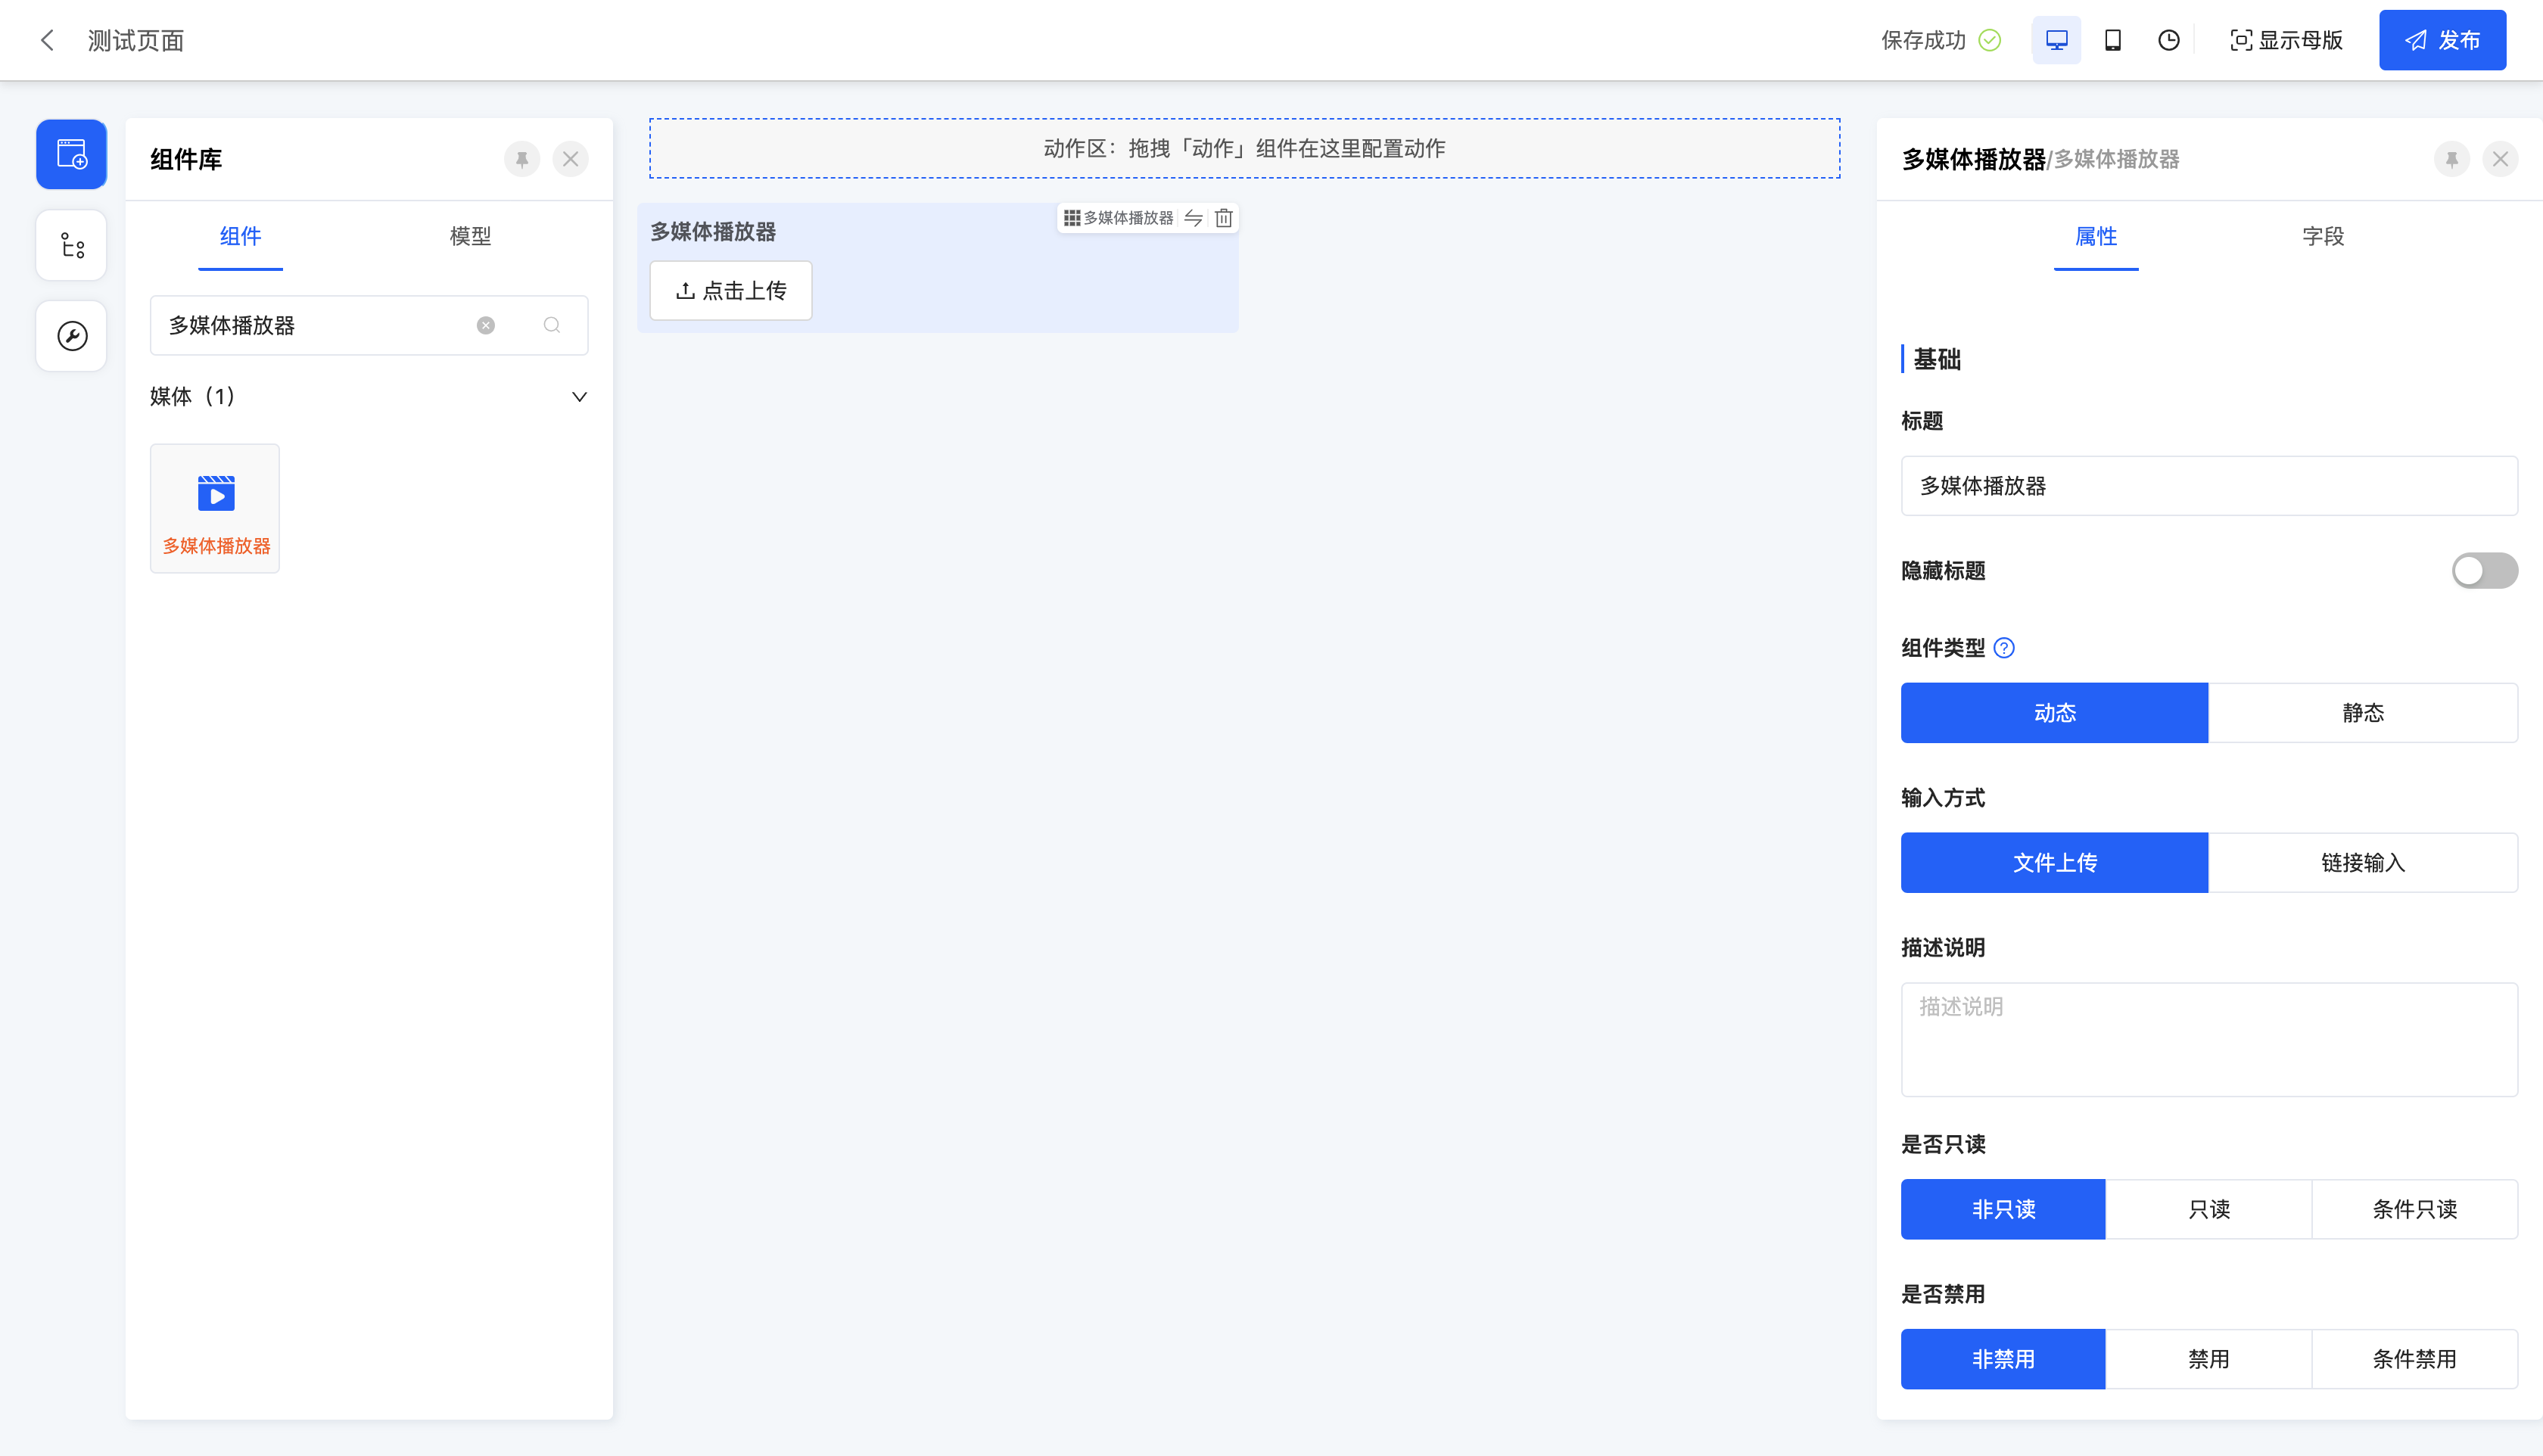
Task: Open the tree structure sidebar icon
Action: click(x=71, y=245)
